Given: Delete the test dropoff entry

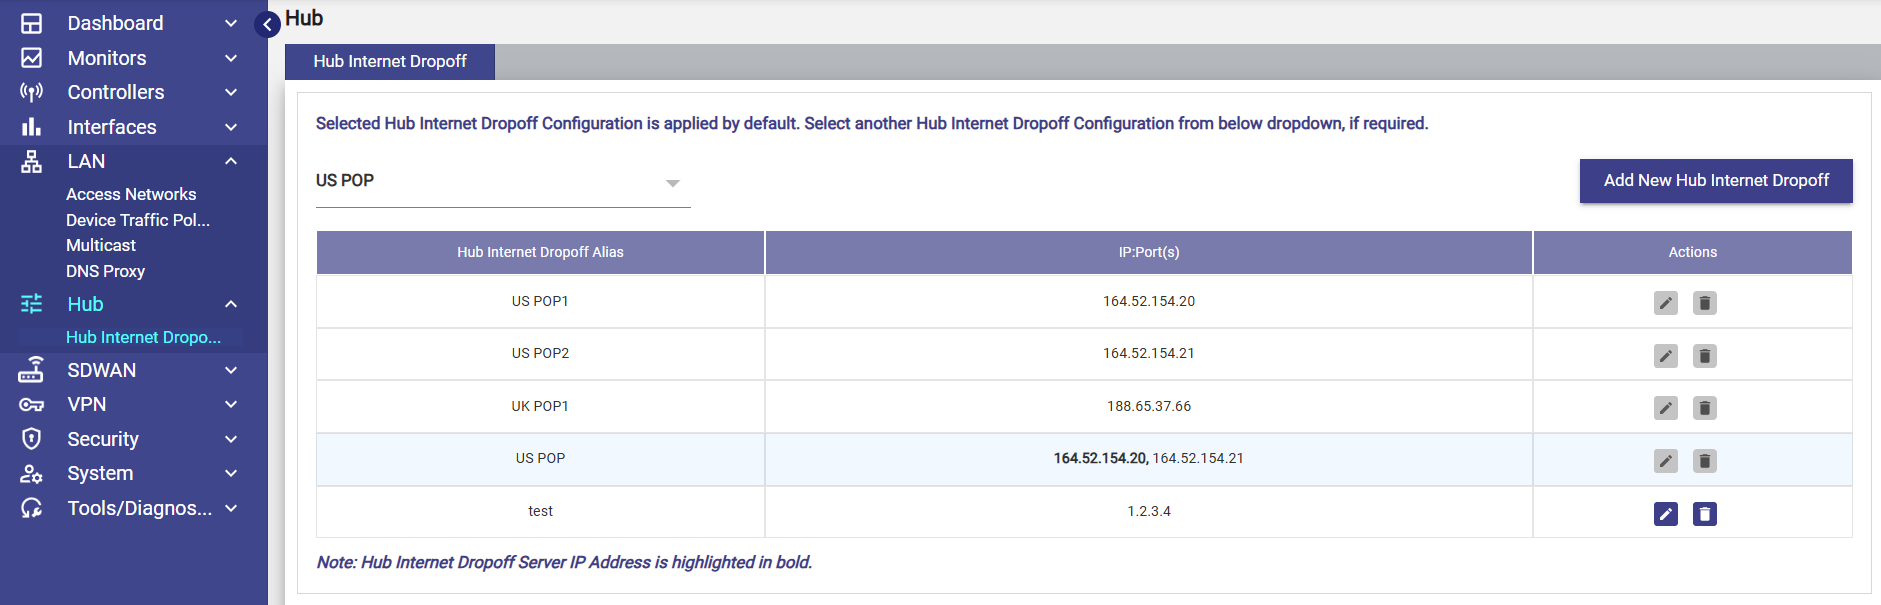Looking at the screenshot, I should tap(1704, 514).
